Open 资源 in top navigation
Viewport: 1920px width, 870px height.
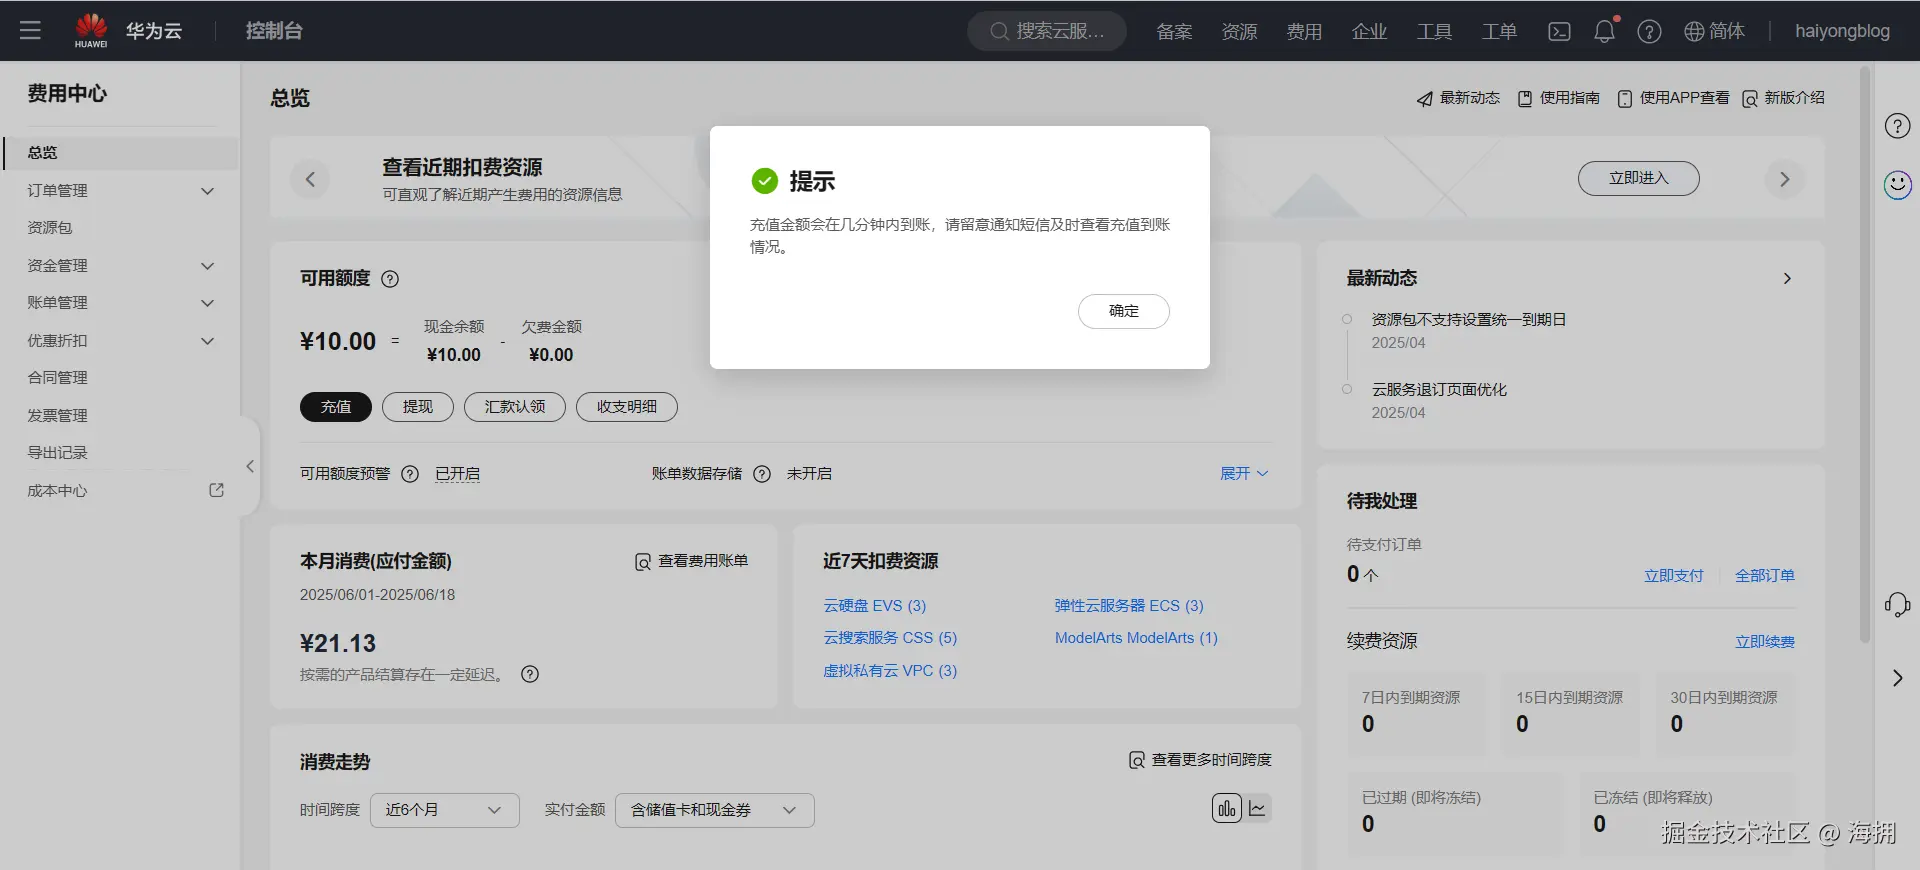[1239, 32]
